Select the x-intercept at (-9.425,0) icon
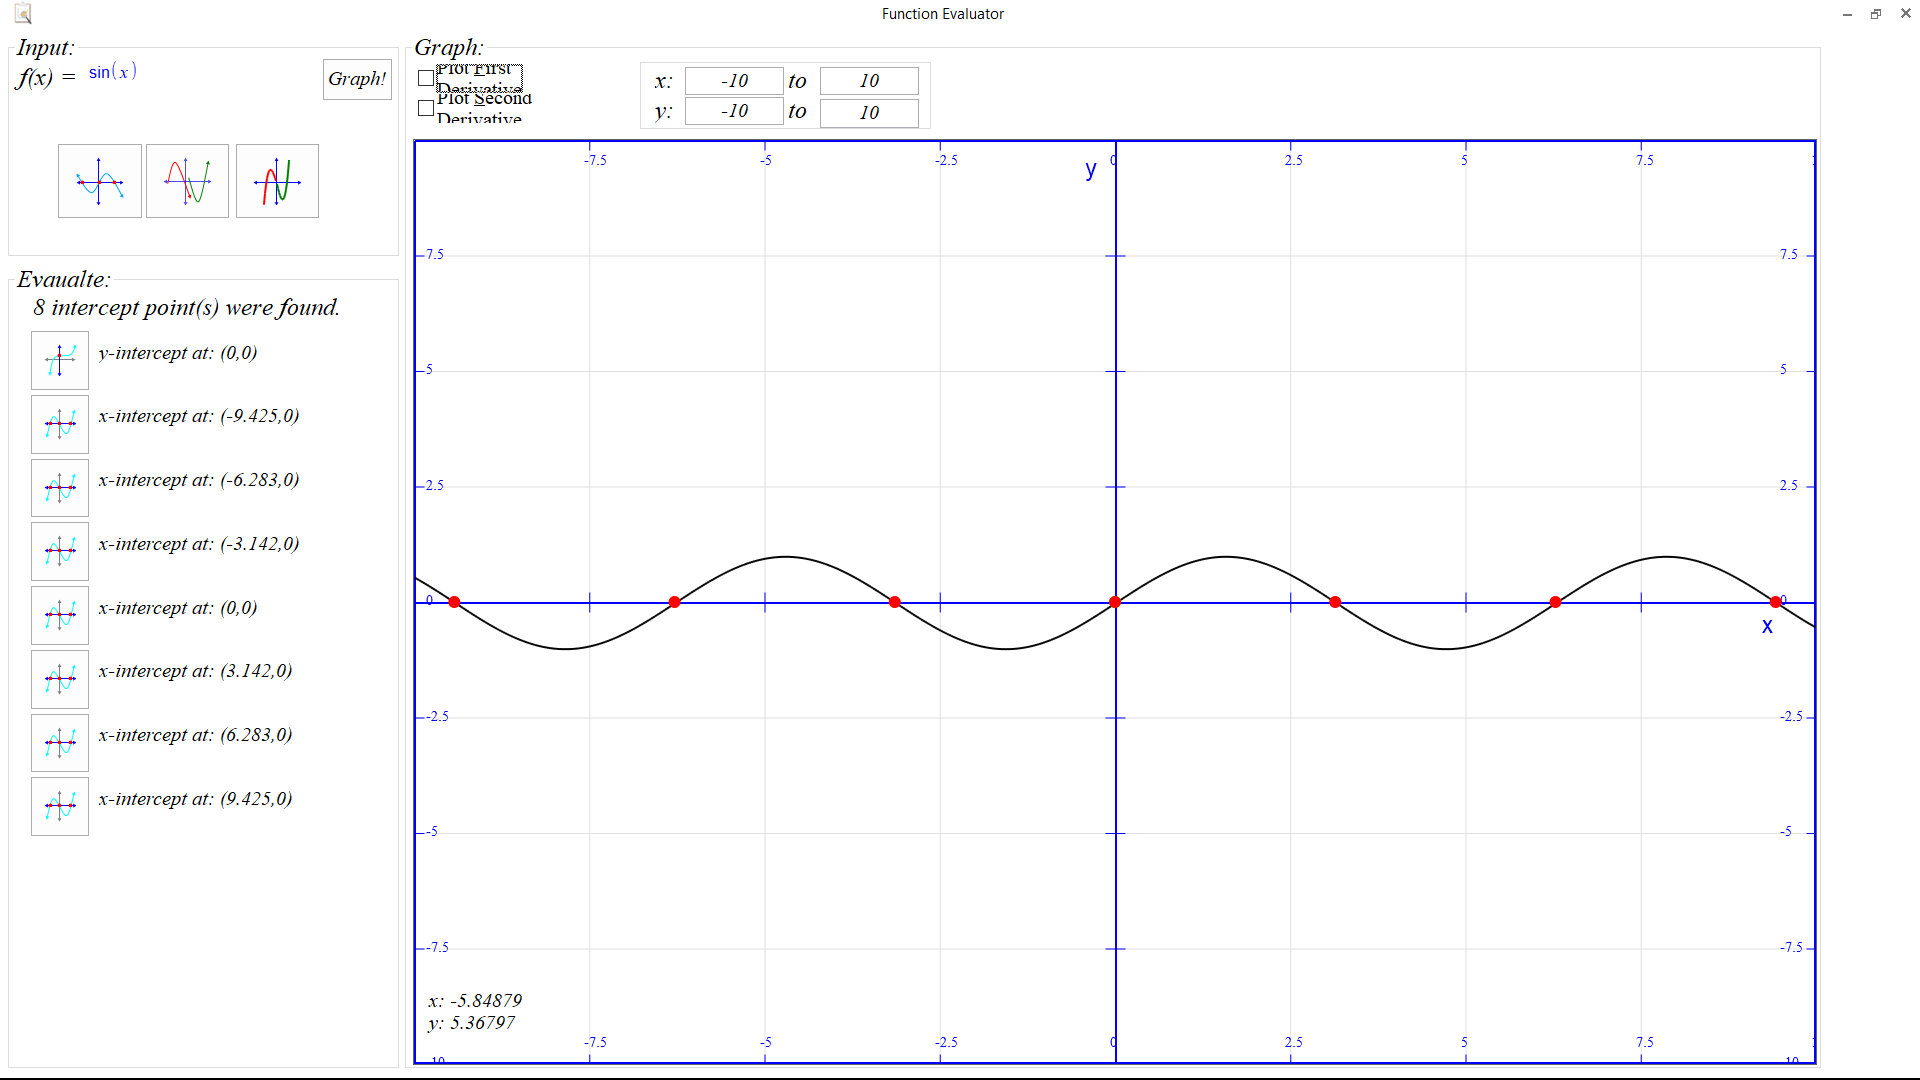1920x1080 pixels. [x=60, y=424]
